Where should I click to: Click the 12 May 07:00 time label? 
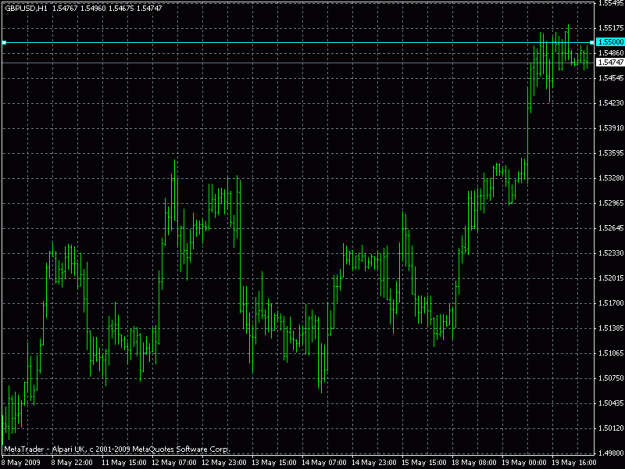click(174, 462)
